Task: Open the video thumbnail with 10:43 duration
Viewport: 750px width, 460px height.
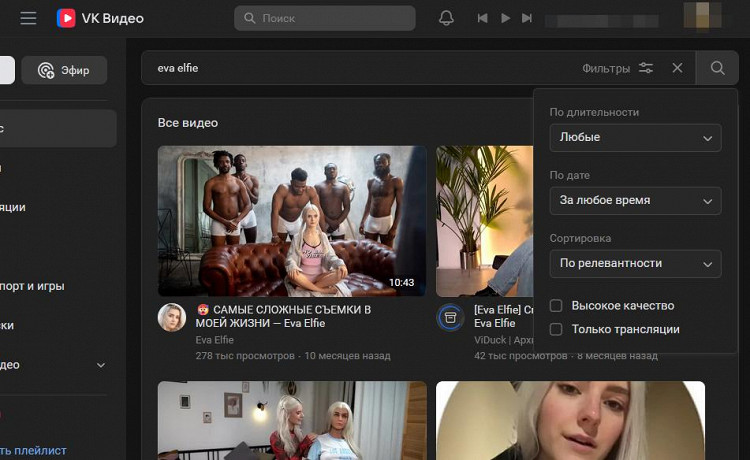Action: click(x=292, y=220)
